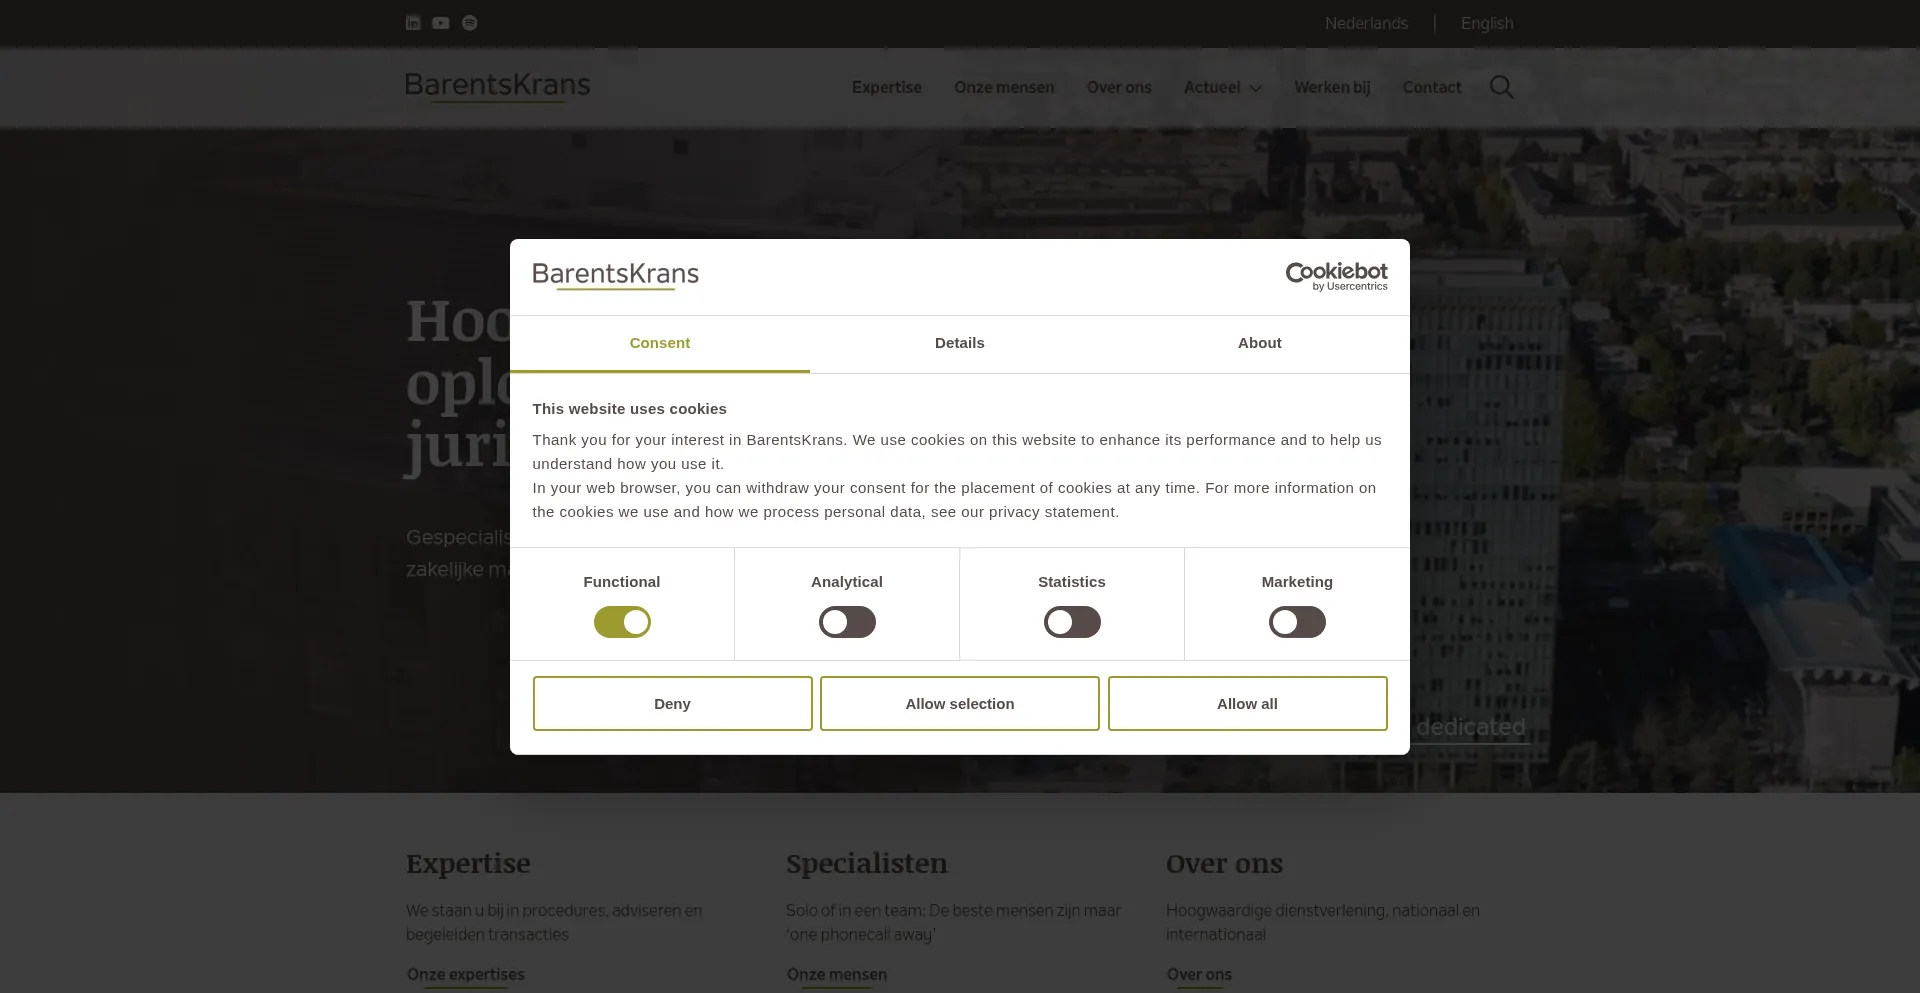Click the Functional label text
This screenshot has height=993, width=1920.
click(x=622, y=582)
